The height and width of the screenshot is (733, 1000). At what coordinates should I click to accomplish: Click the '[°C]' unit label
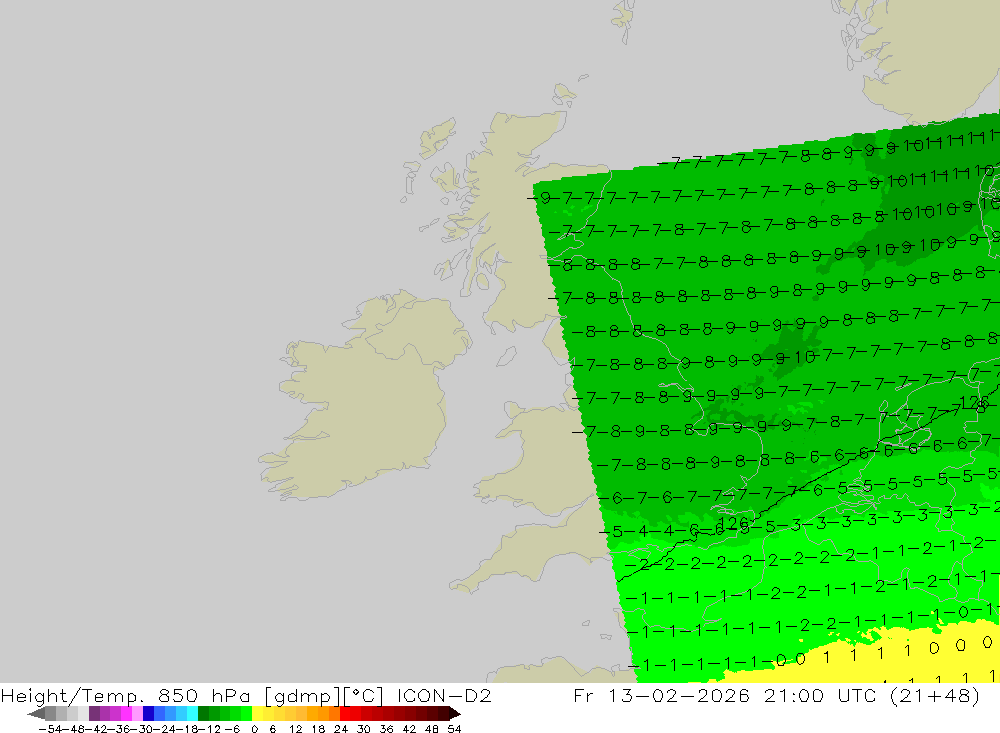pos(364,695)
